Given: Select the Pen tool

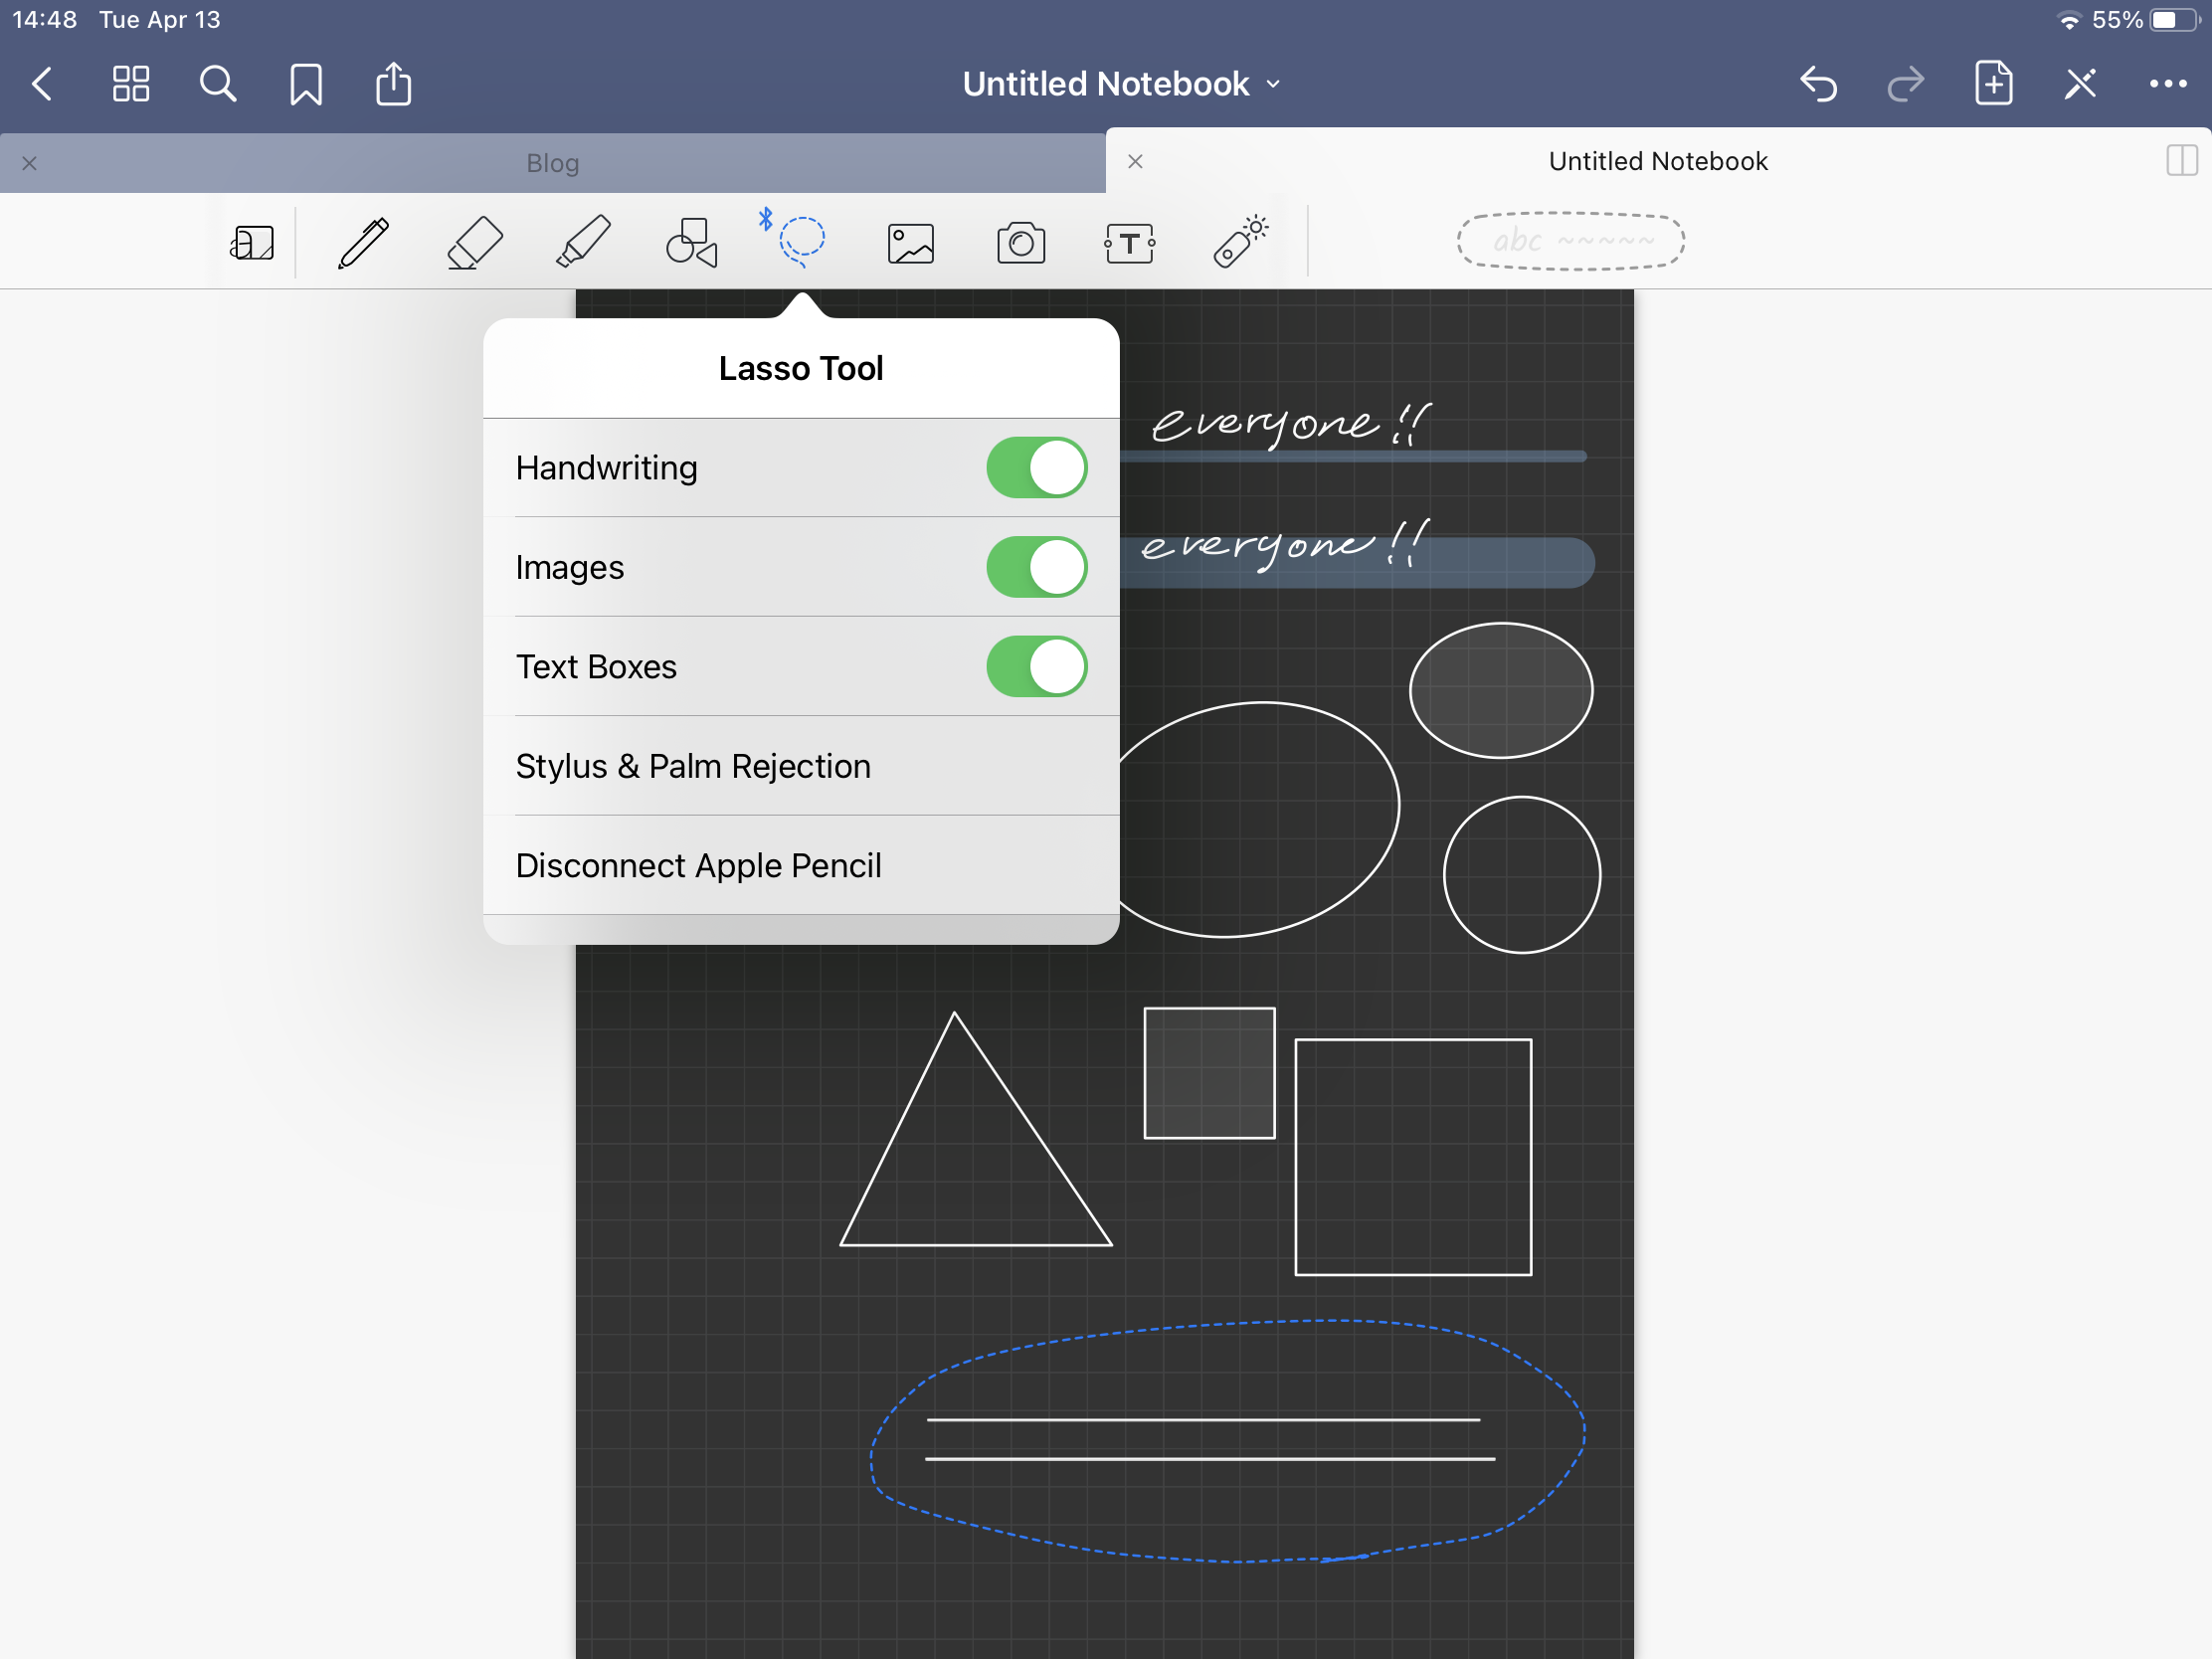Looking at the screenshot, I should (363, 243).
